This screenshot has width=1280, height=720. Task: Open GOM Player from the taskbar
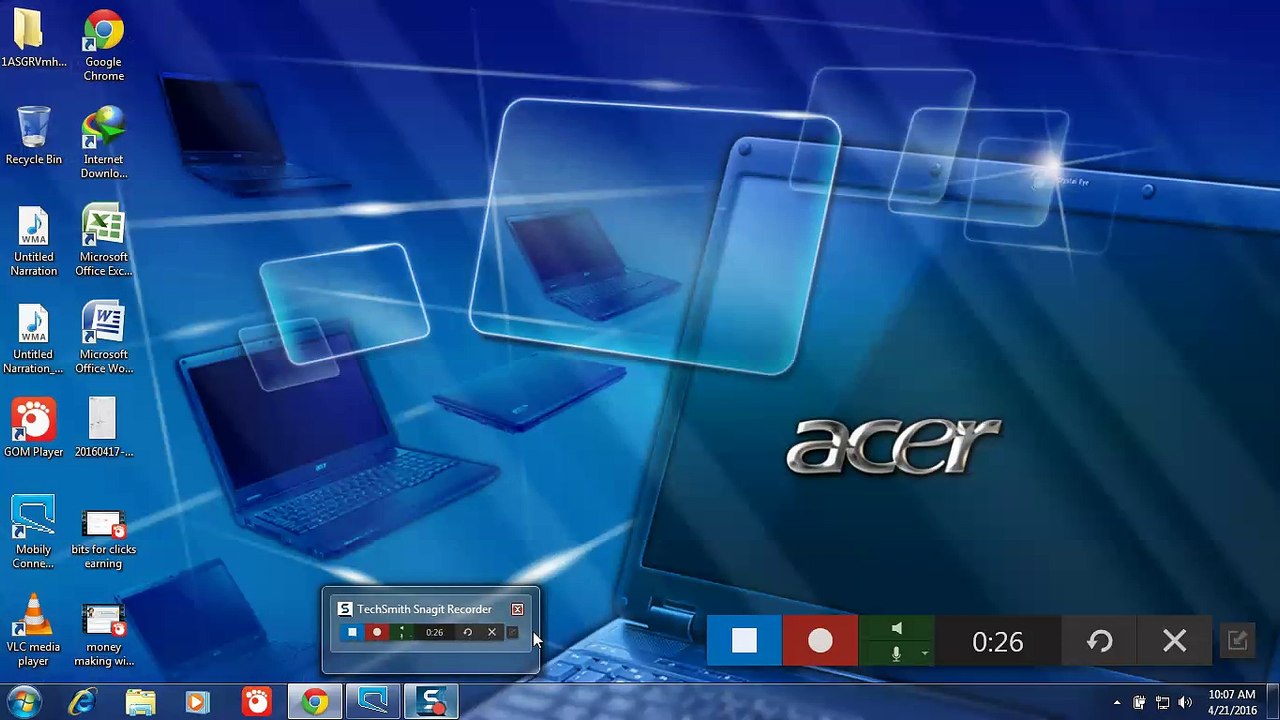[x=257, y=702]
